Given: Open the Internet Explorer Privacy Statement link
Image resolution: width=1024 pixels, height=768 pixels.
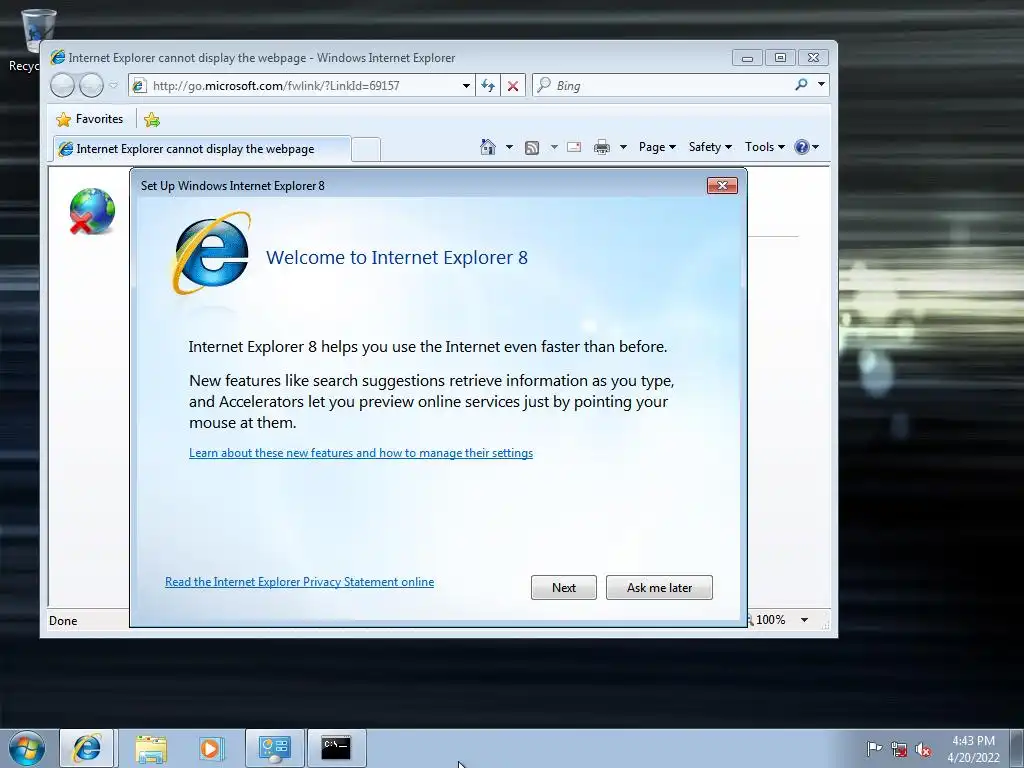Looking at the screenshot, I should tap(299, 582).
